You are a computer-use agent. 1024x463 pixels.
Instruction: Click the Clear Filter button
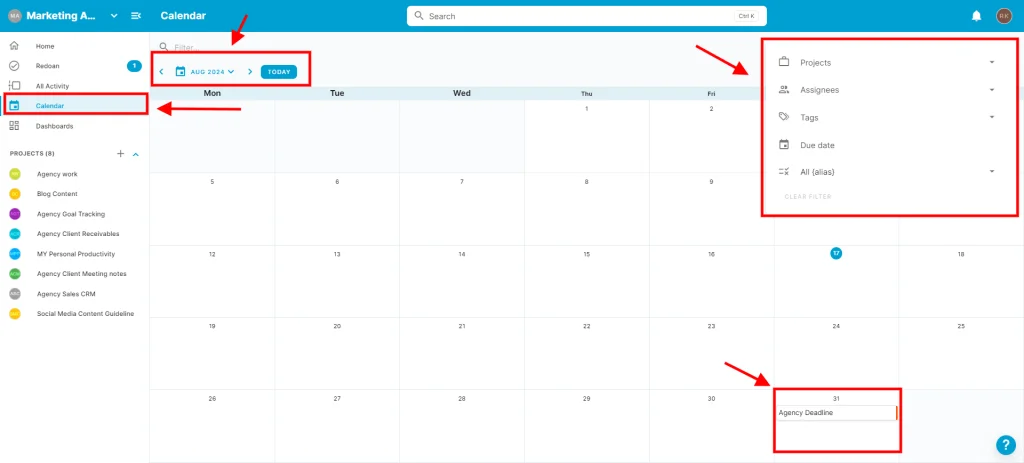808,196
